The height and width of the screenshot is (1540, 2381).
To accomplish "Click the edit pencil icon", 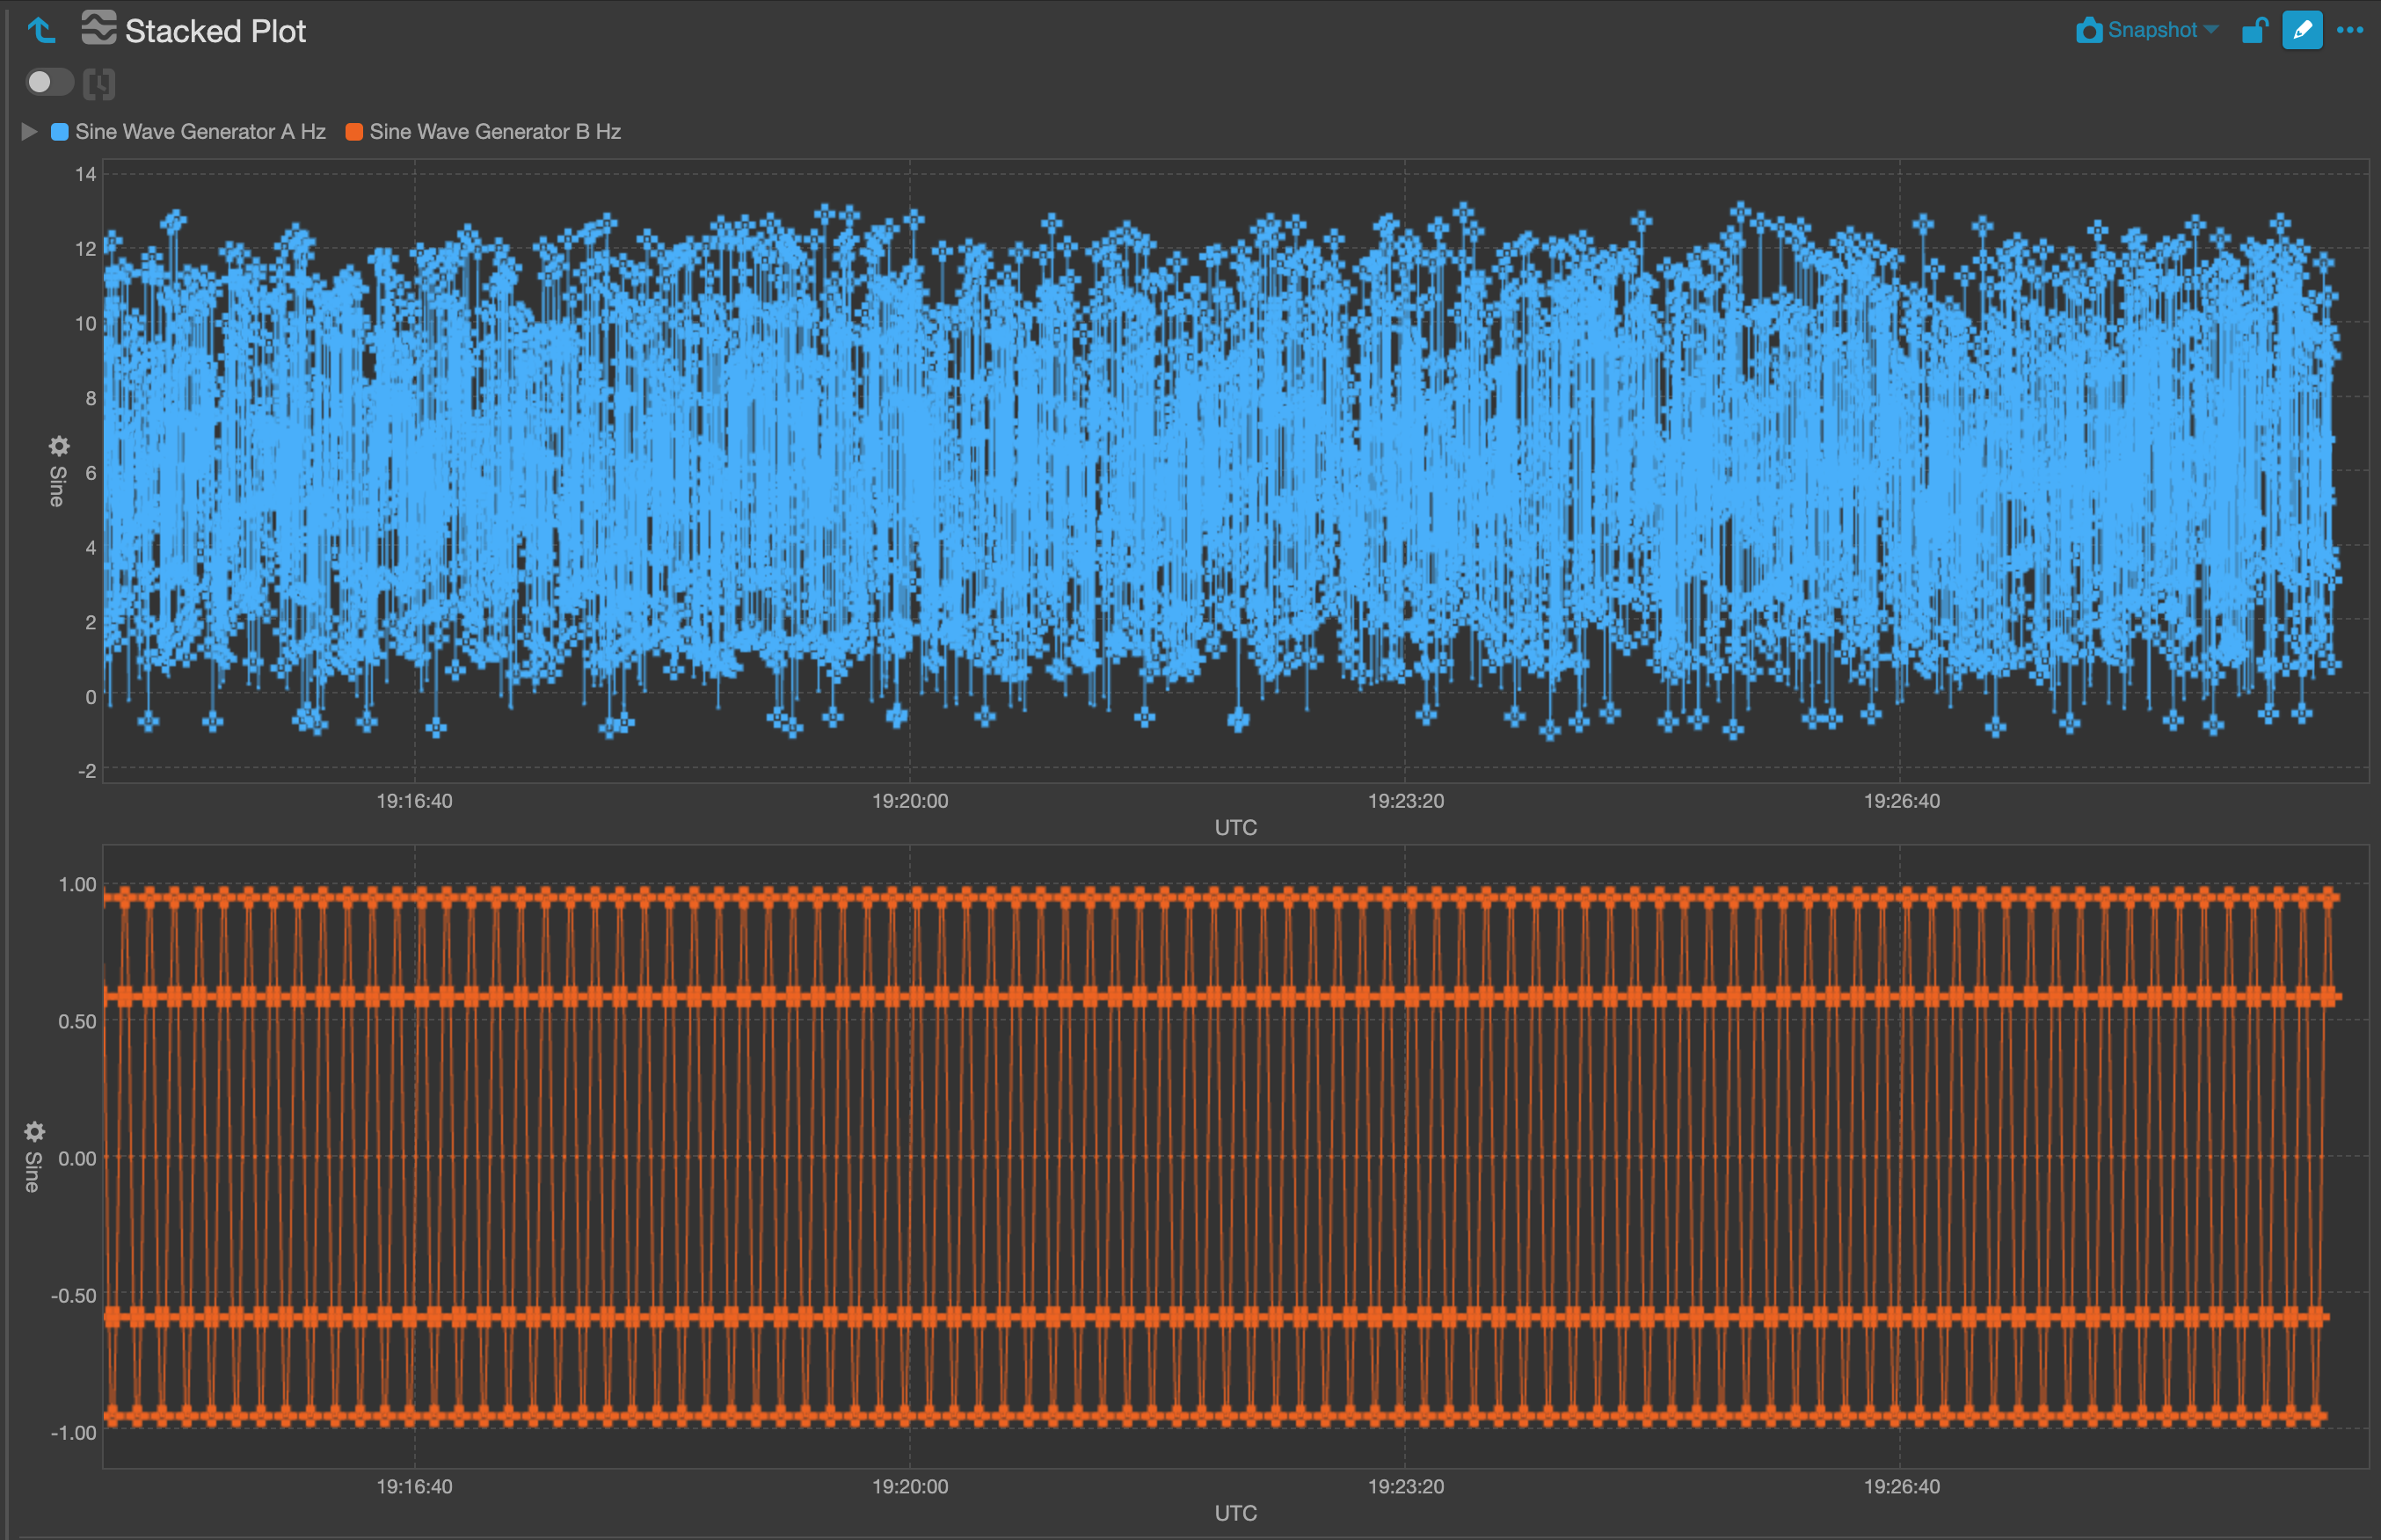I will (x=2302, y=30).
